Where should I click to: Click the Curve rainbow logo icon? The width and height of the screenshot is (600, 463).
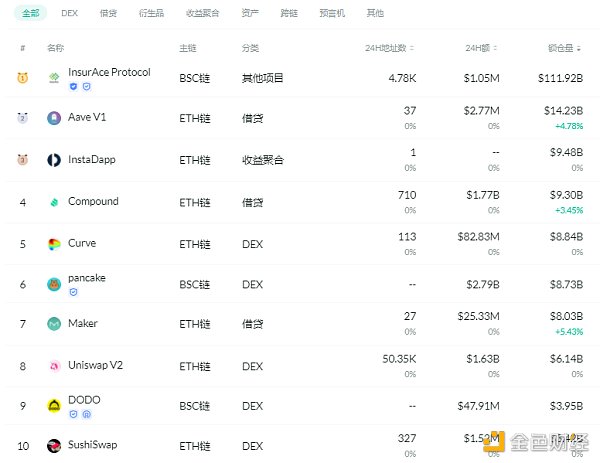point(54,244)
